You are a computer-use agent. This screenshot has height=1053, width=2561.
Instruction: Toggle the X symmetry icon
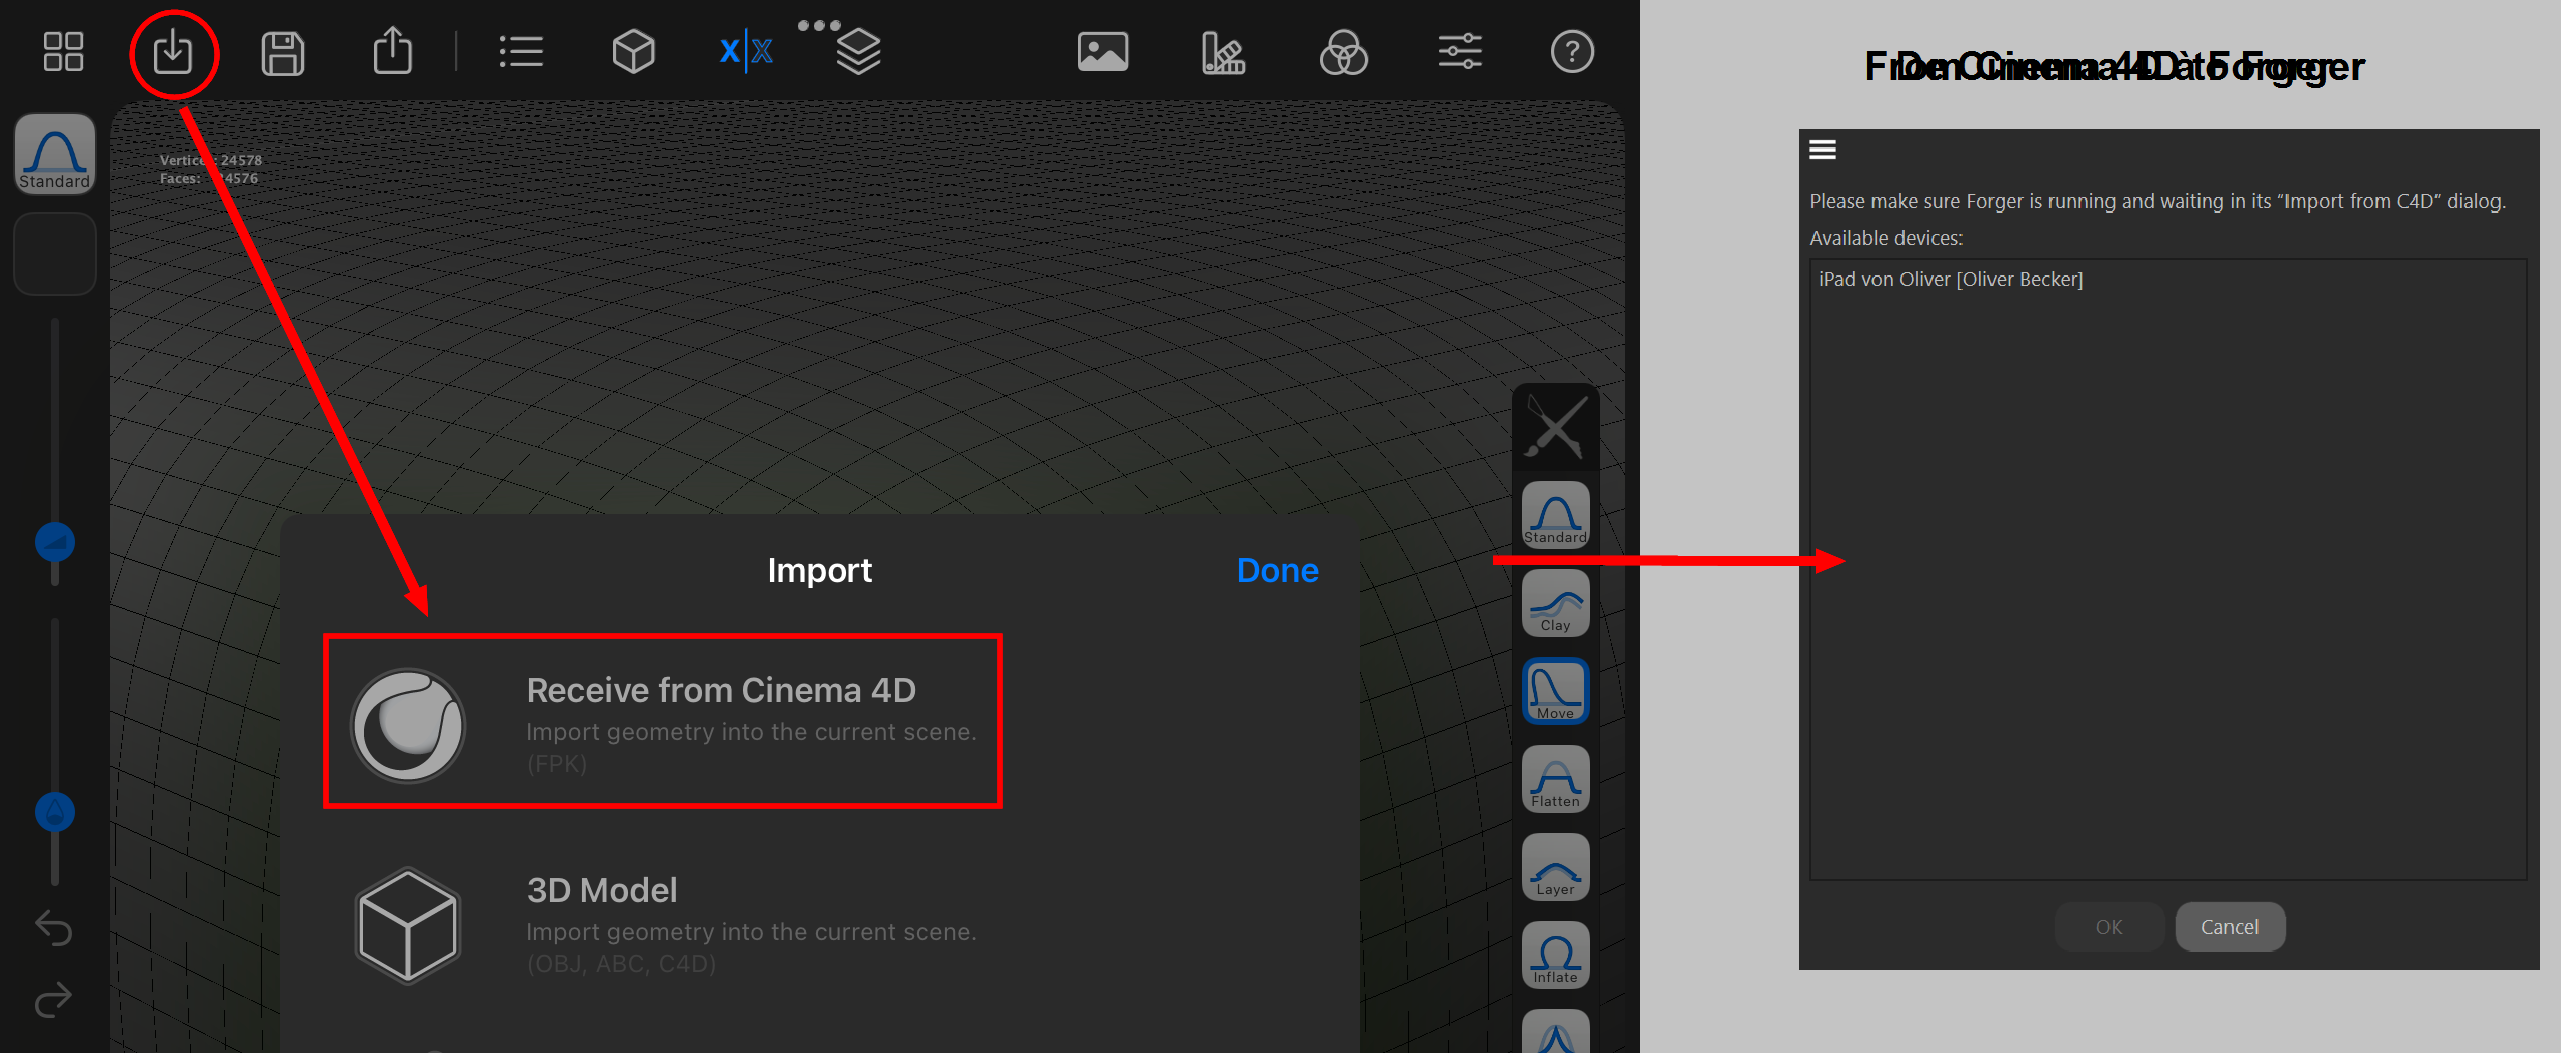coord(746,51)
